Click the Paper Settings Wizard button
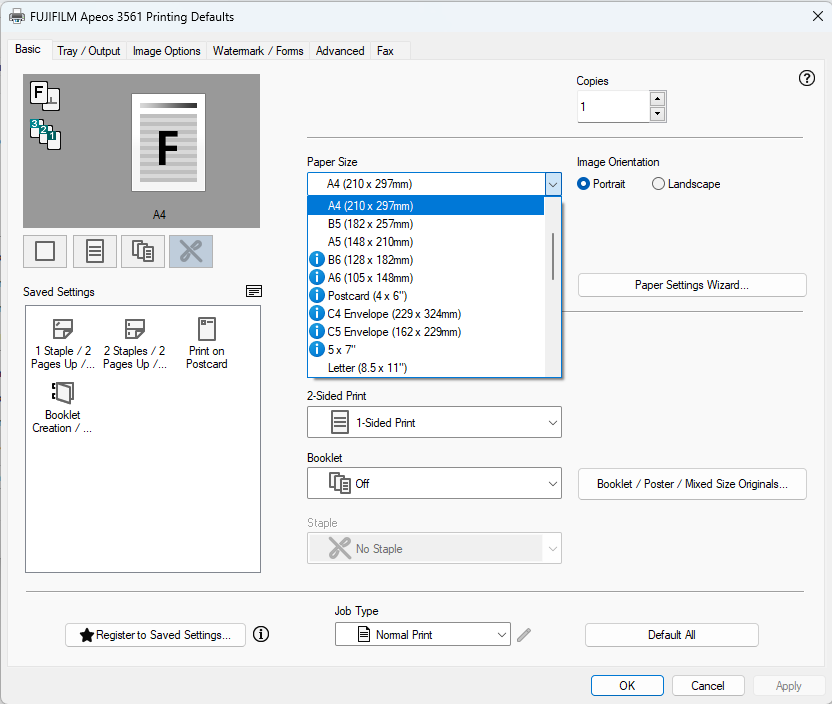This screenshot has height=704, width=832. click(692, 285)
